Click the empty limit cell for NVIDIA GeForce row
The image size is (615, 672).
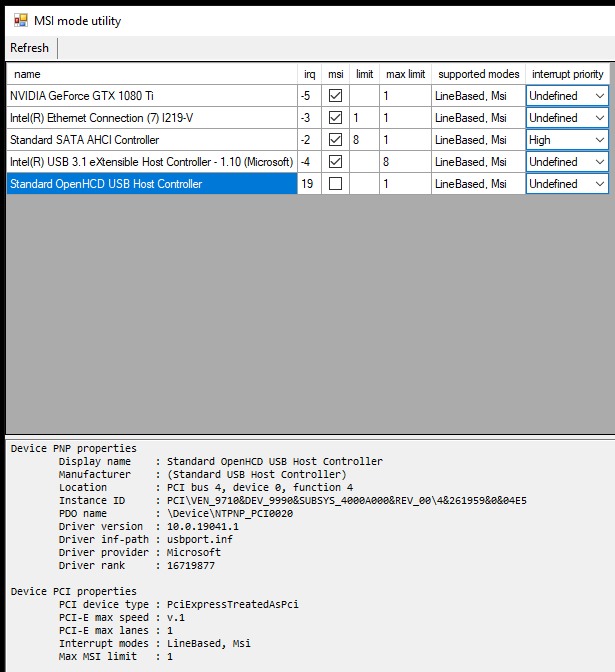364,96
